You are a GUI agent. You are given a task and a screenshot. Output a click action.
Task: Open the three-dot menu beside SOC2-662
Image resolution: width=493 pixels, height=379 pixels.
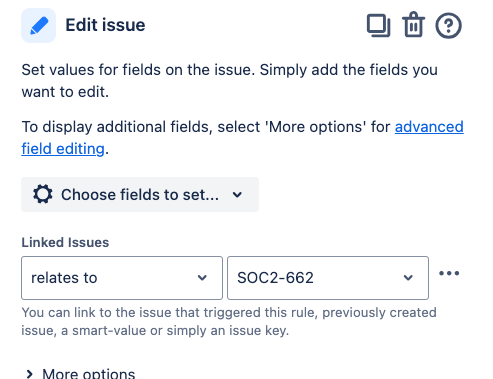coord(449,274)
